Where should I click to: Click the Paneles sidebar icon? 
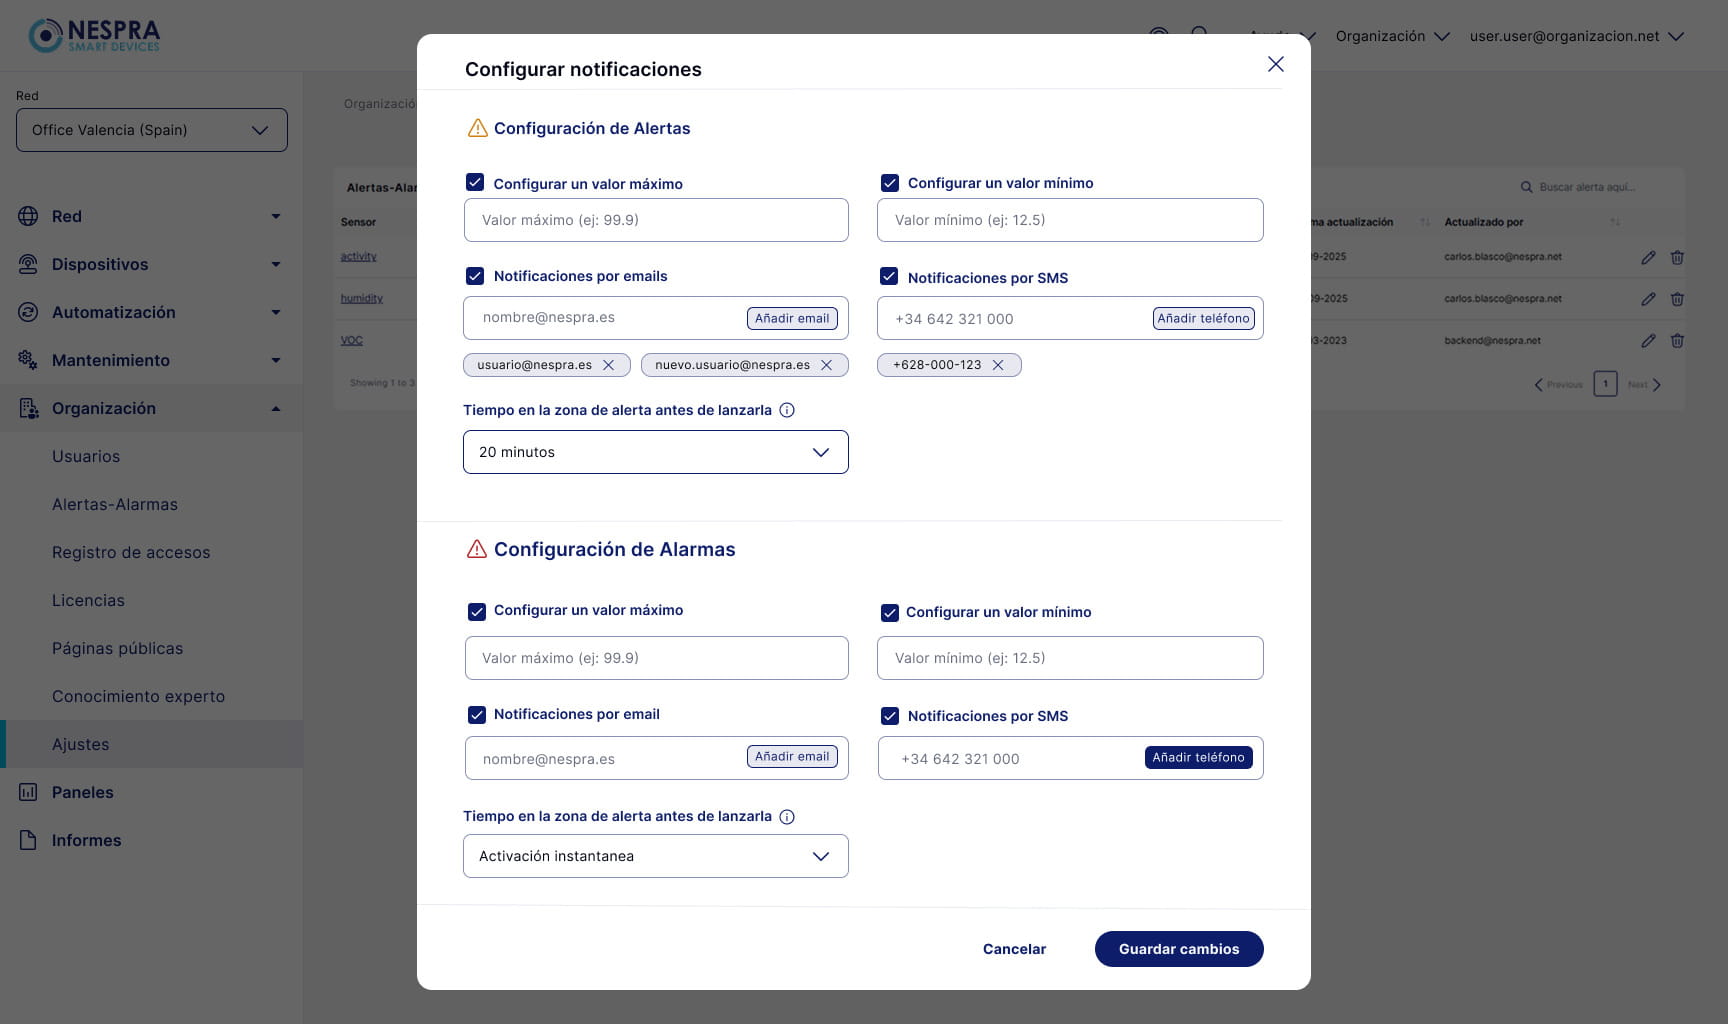tap(28, 792)
